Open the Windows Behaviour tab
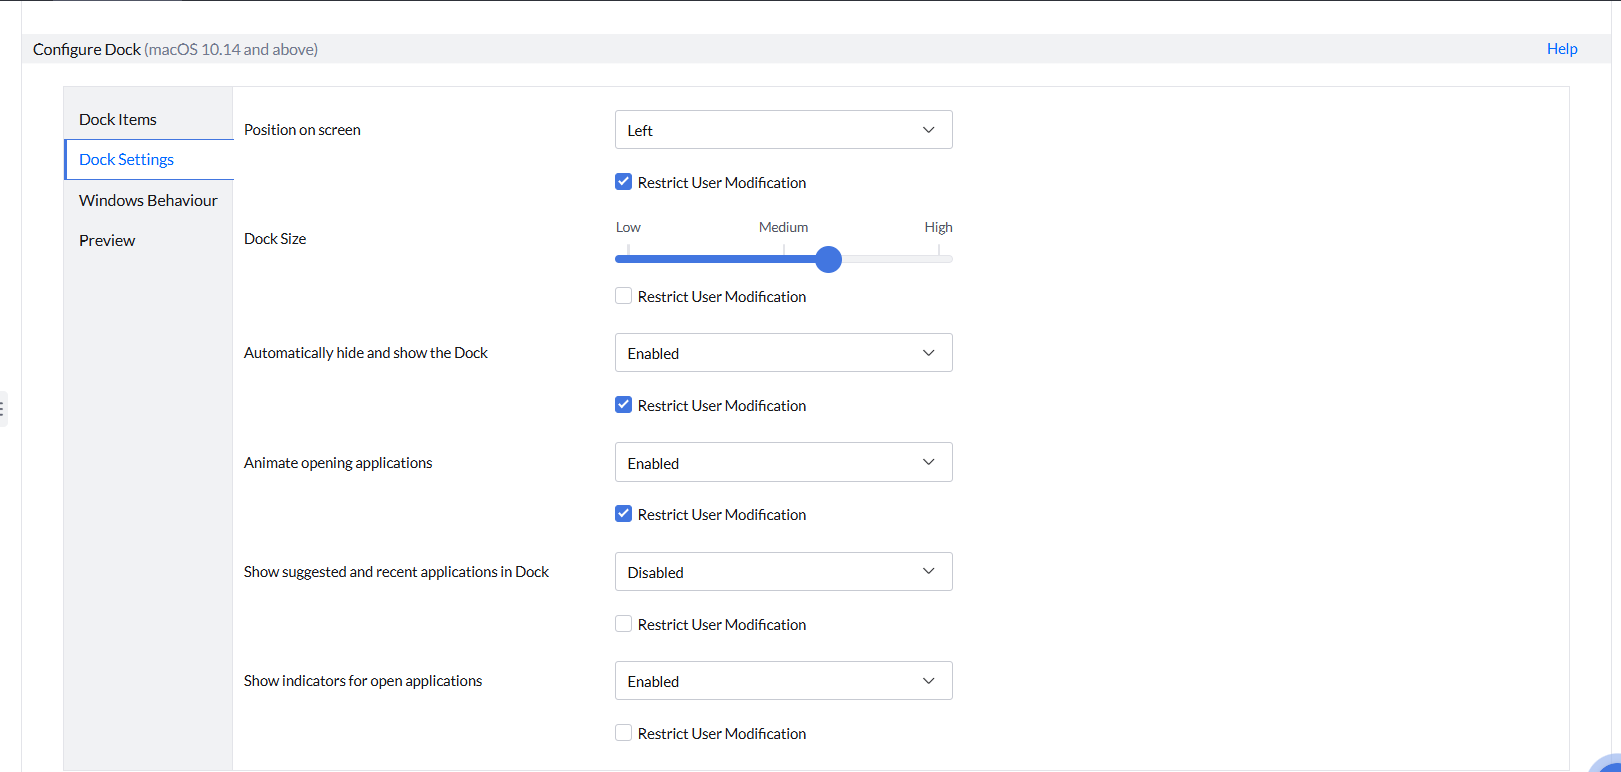The width and height of the screenshot is (1621, 772). click(x=148, y=200)
